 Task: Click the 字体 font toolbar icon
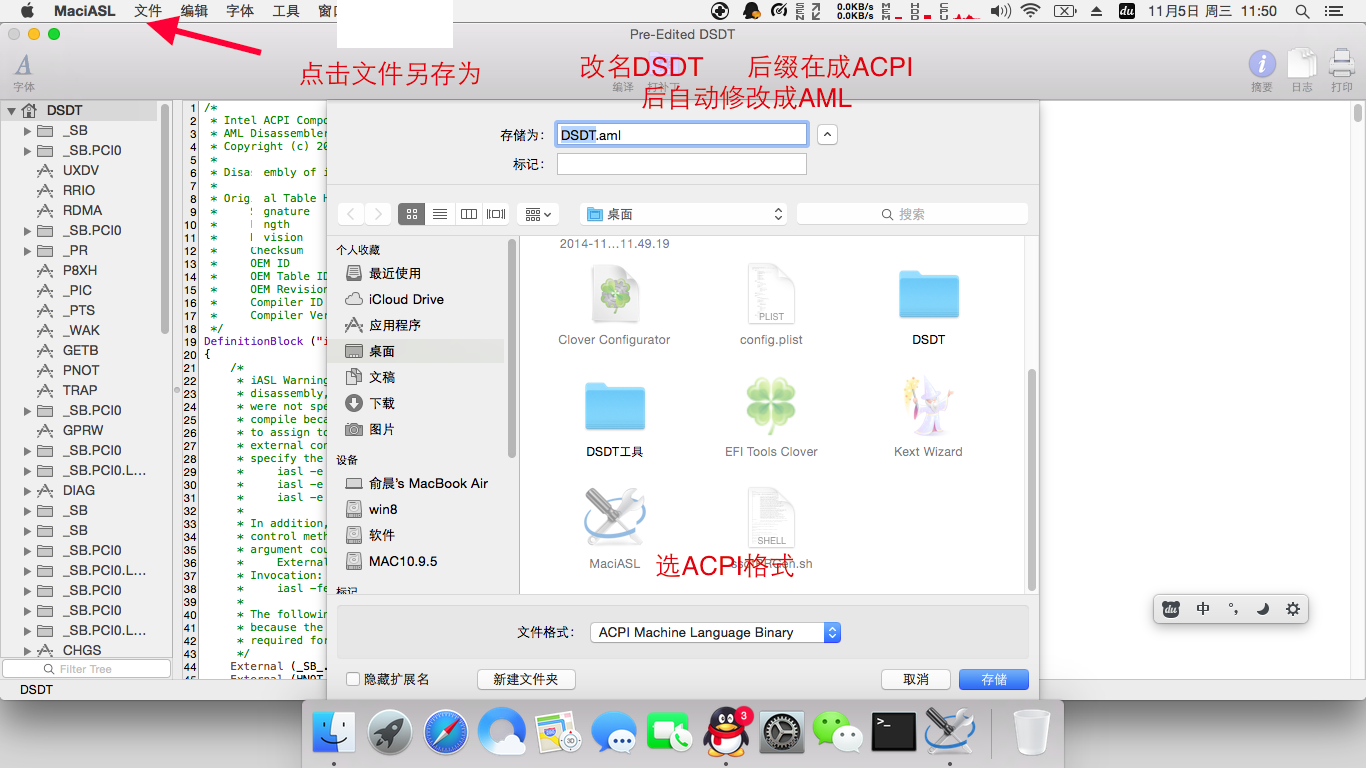pyautogui.click(x=24, y=72)
